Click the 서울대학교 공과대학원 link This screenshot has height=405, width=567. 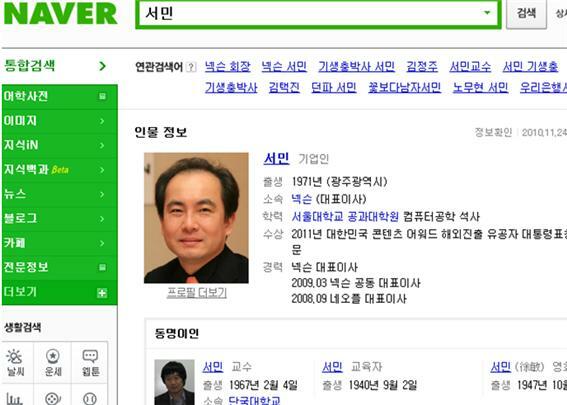345,217
